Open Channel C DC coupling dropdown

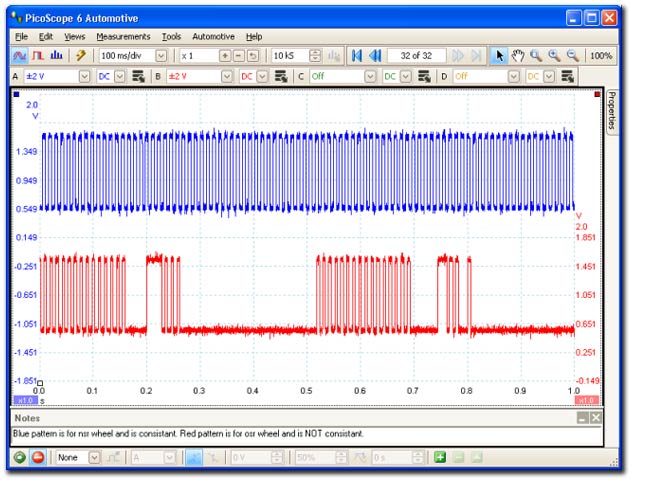point(406,77)
